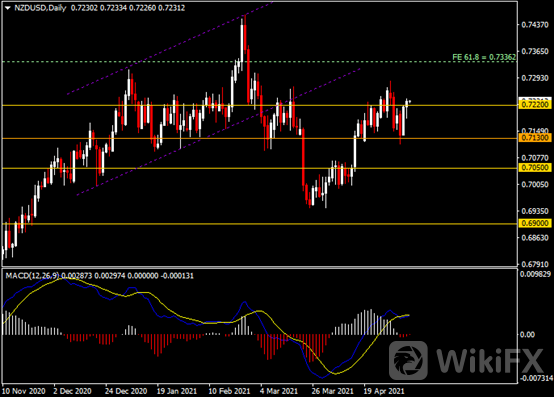Open the chart dropdown arrow beside NZDUSD

(7, 8)
